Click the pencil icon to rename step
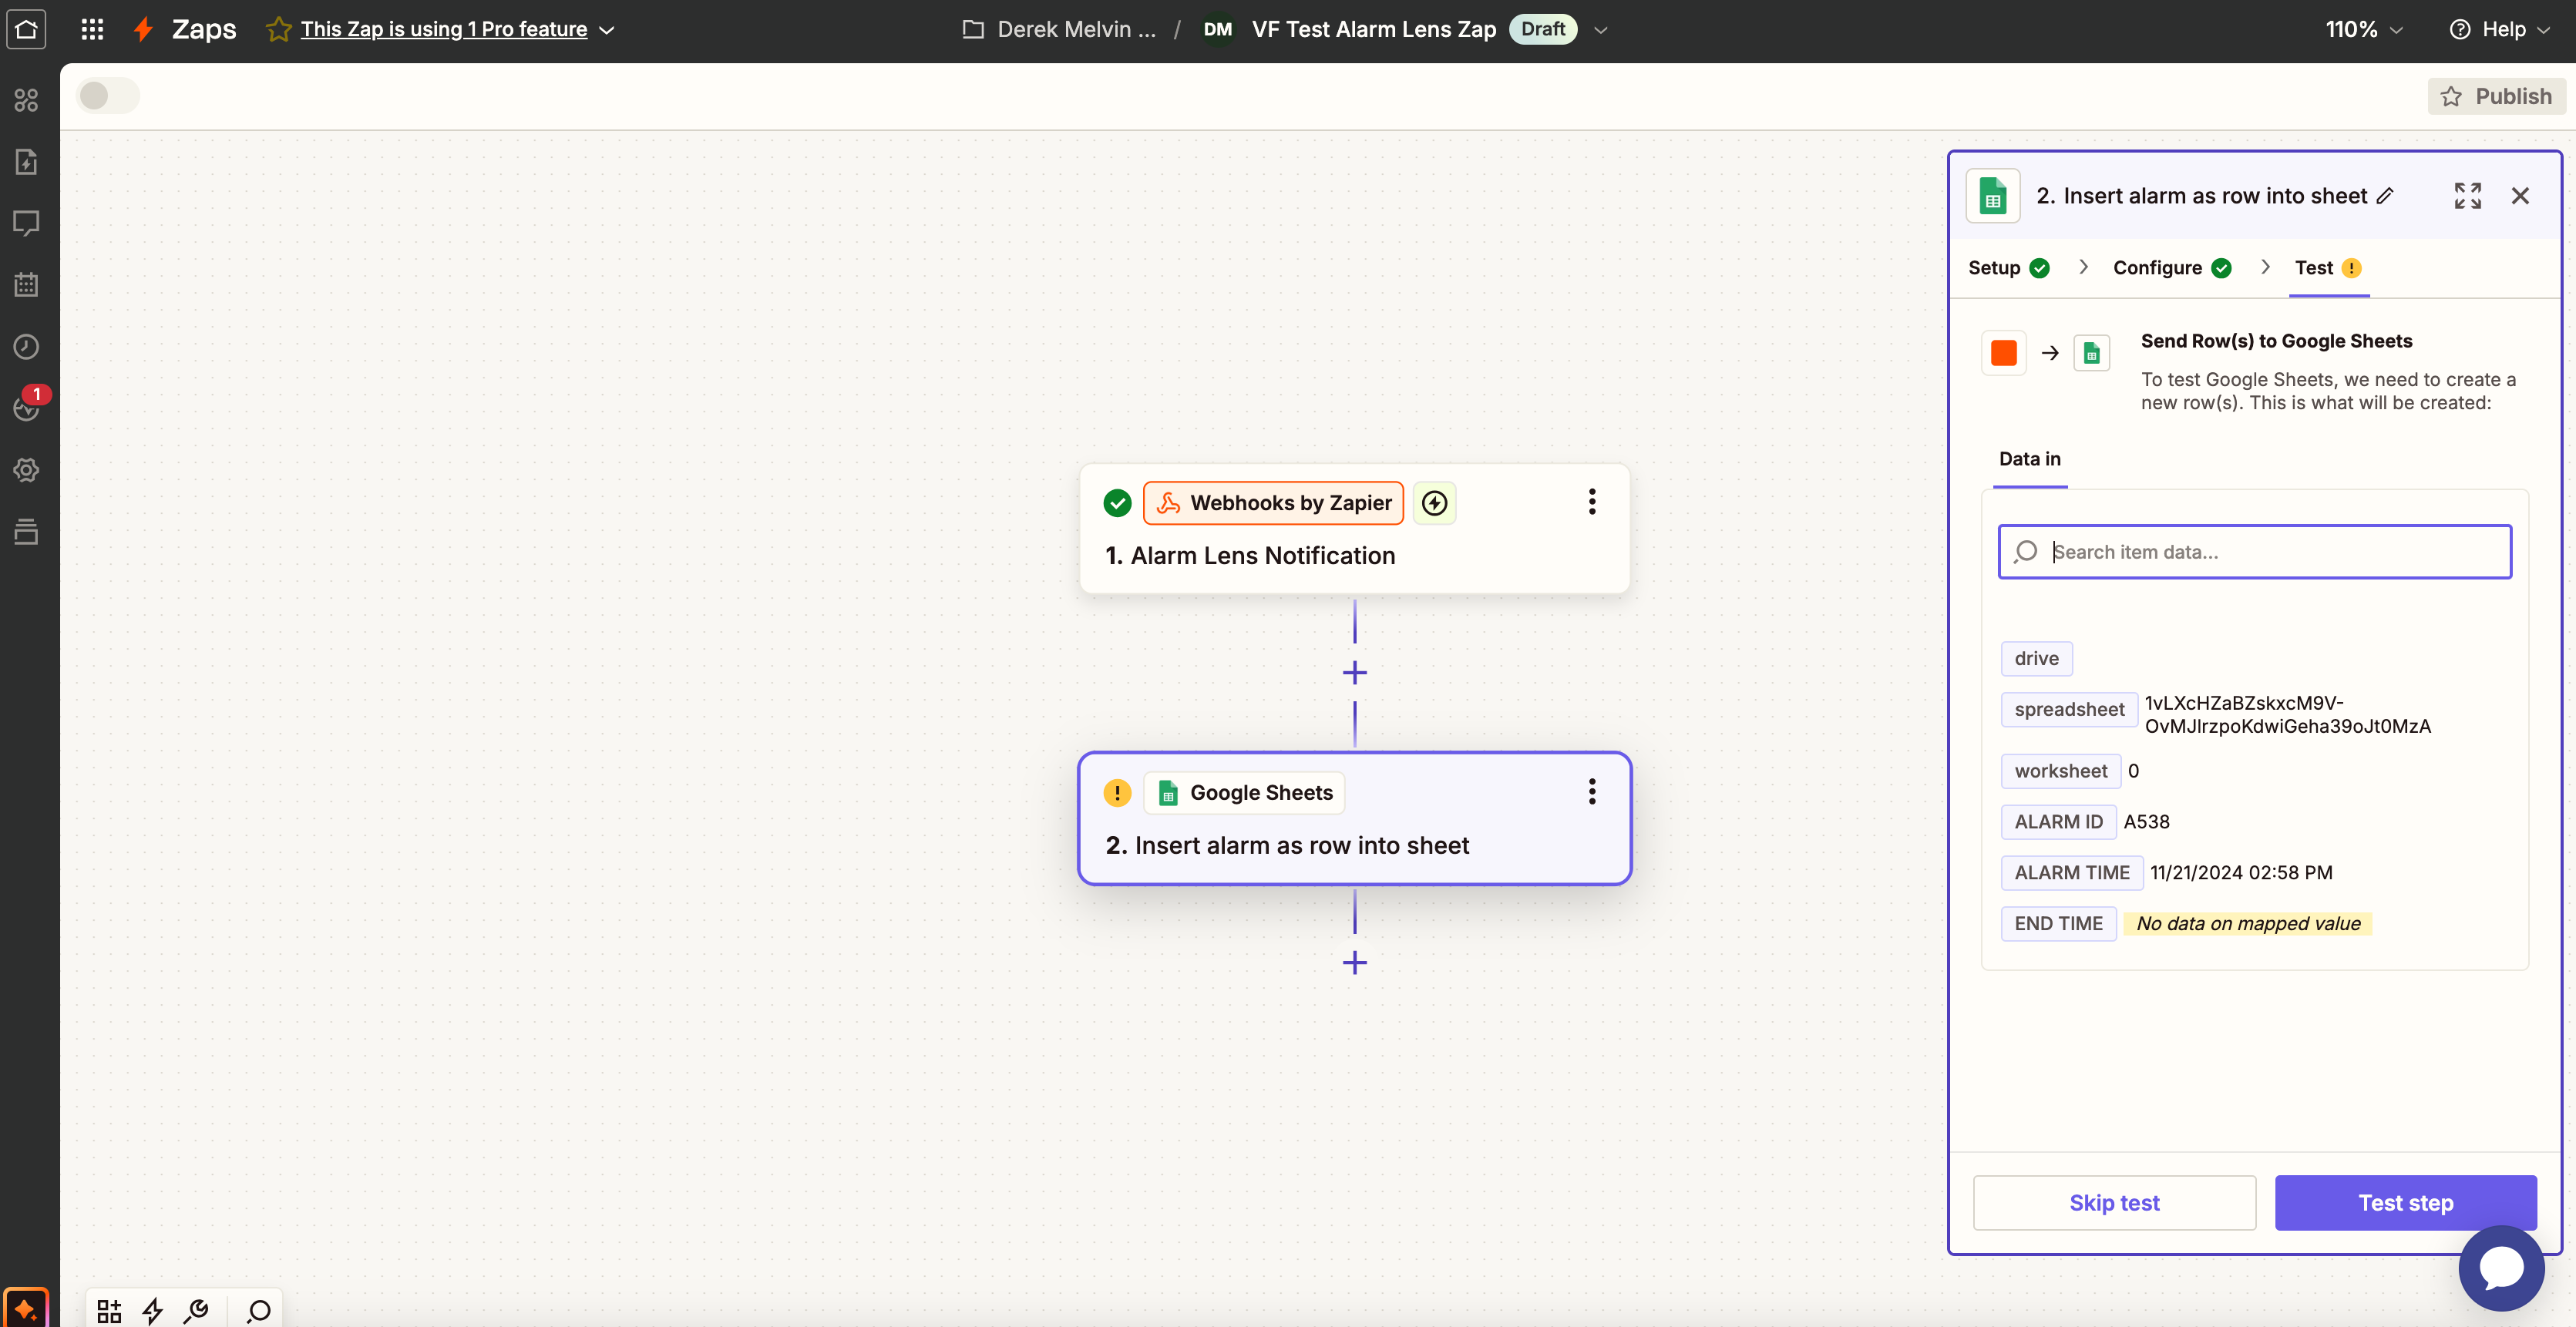The width and height of the screenshot is (2576, 1327). [2385, 196]
